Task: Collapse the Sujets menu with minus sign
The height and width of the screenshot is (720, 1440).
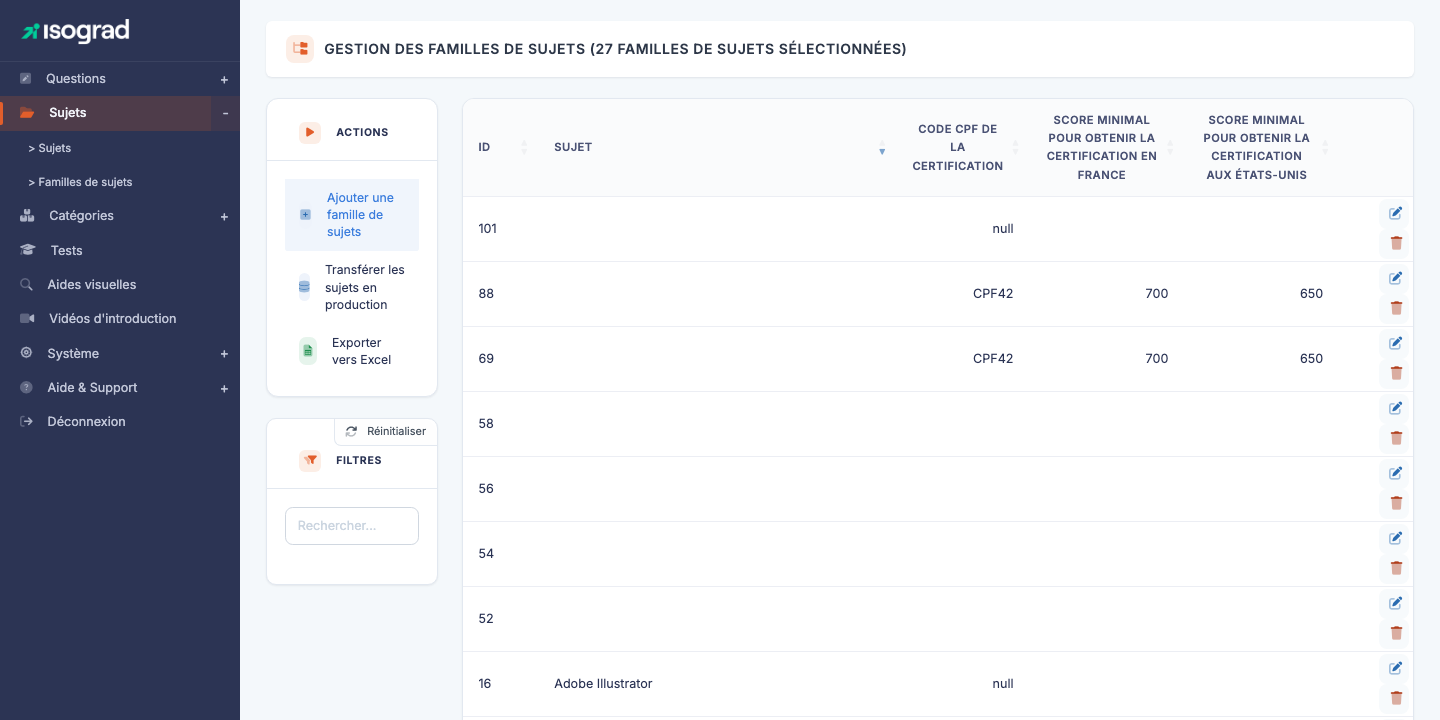Action: (x=225, y=113)
